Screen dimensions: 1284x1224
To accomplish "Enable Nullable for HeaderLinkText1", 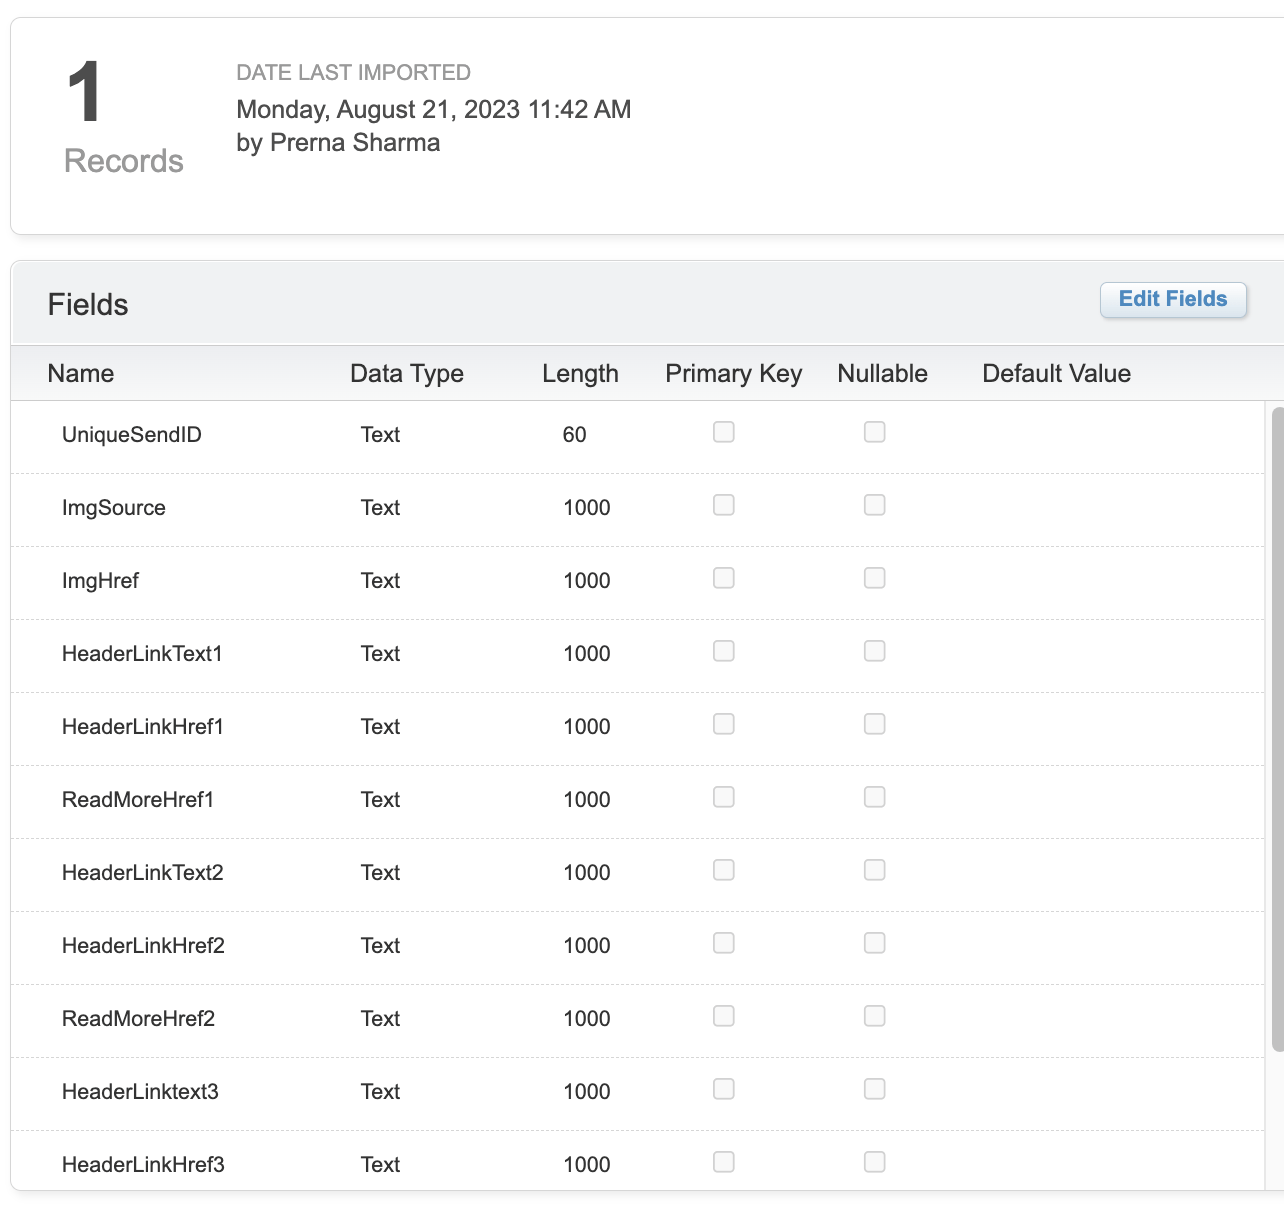I will tap(874, 651).
